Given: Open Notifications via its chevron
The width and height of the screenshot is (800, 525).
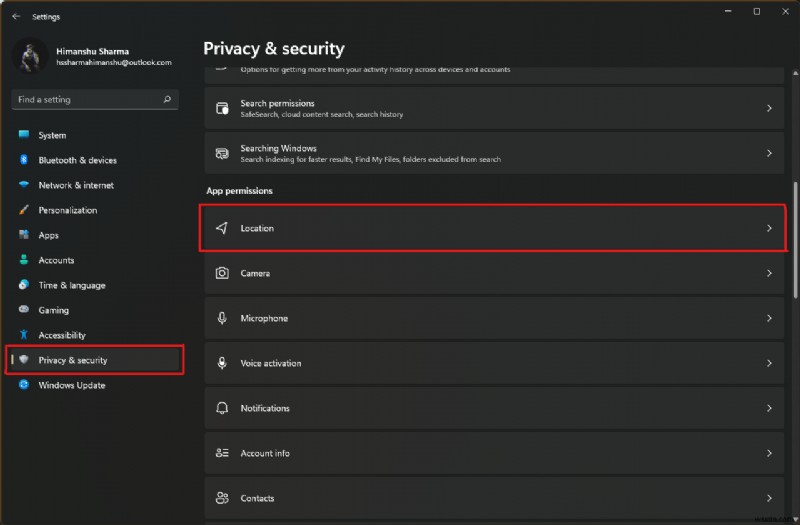Looking at the screenshot, I should tap(769, 408).
